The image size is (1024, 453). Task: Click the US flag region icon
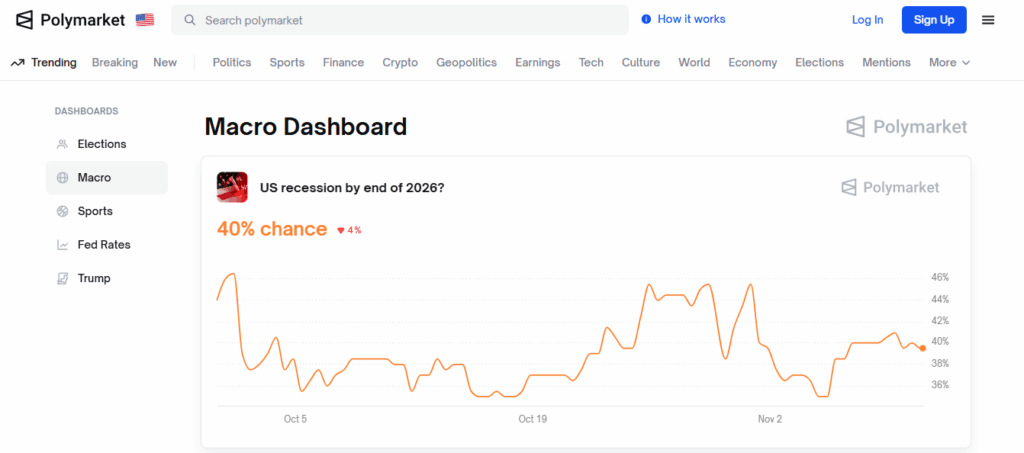point(145,20)
